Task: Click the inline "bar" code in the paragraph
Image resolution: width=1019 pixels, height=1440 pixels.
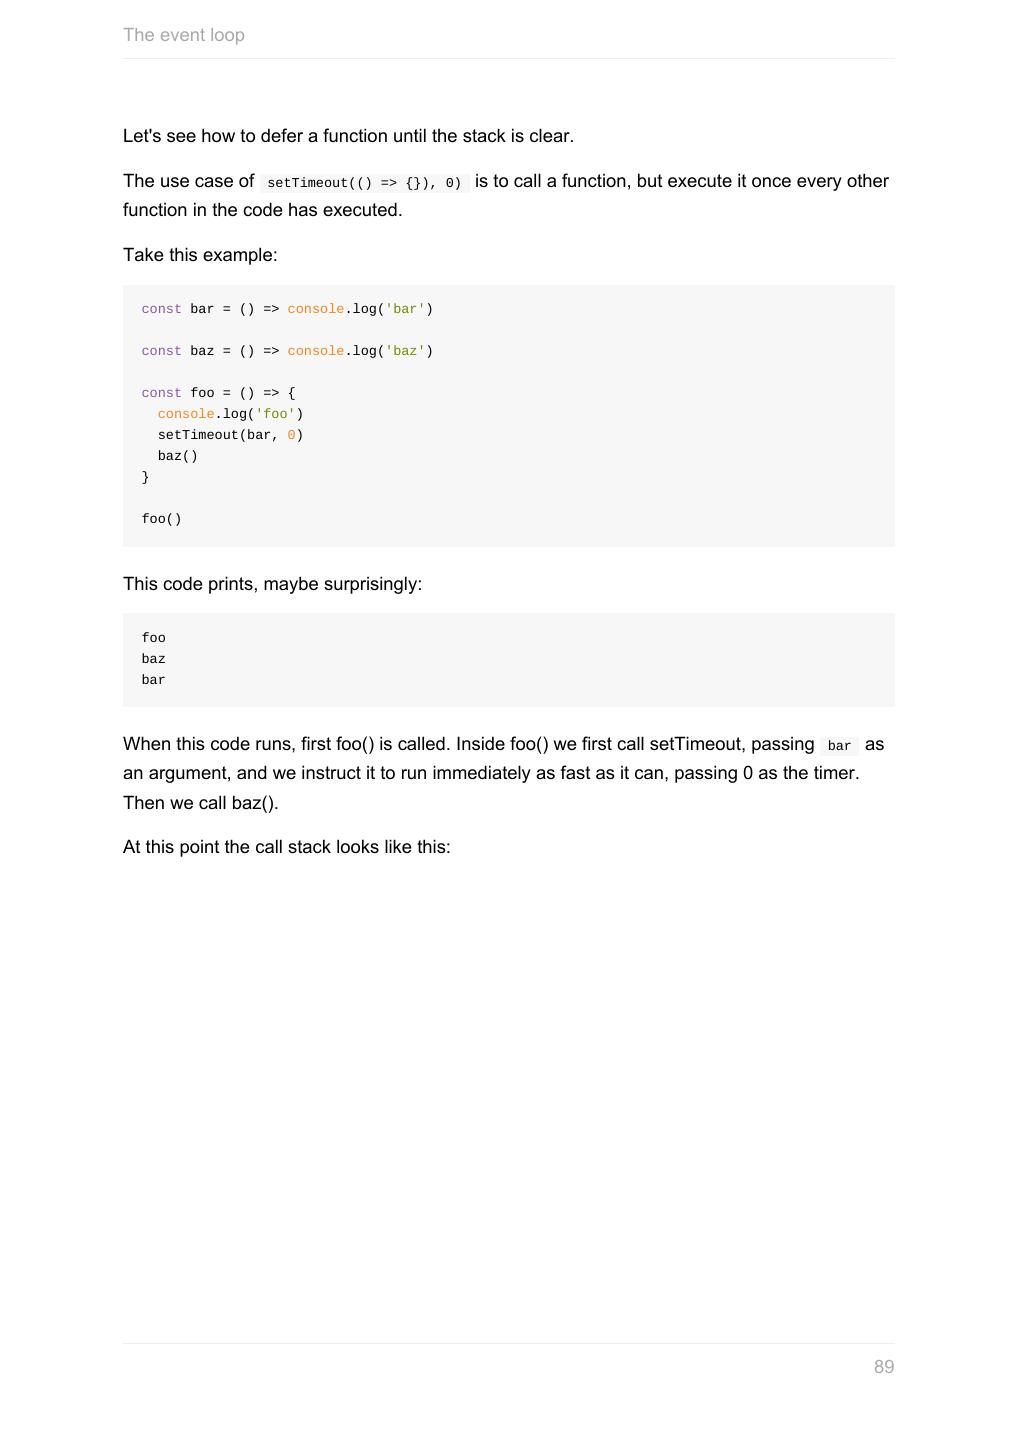Action: [839, 746]
